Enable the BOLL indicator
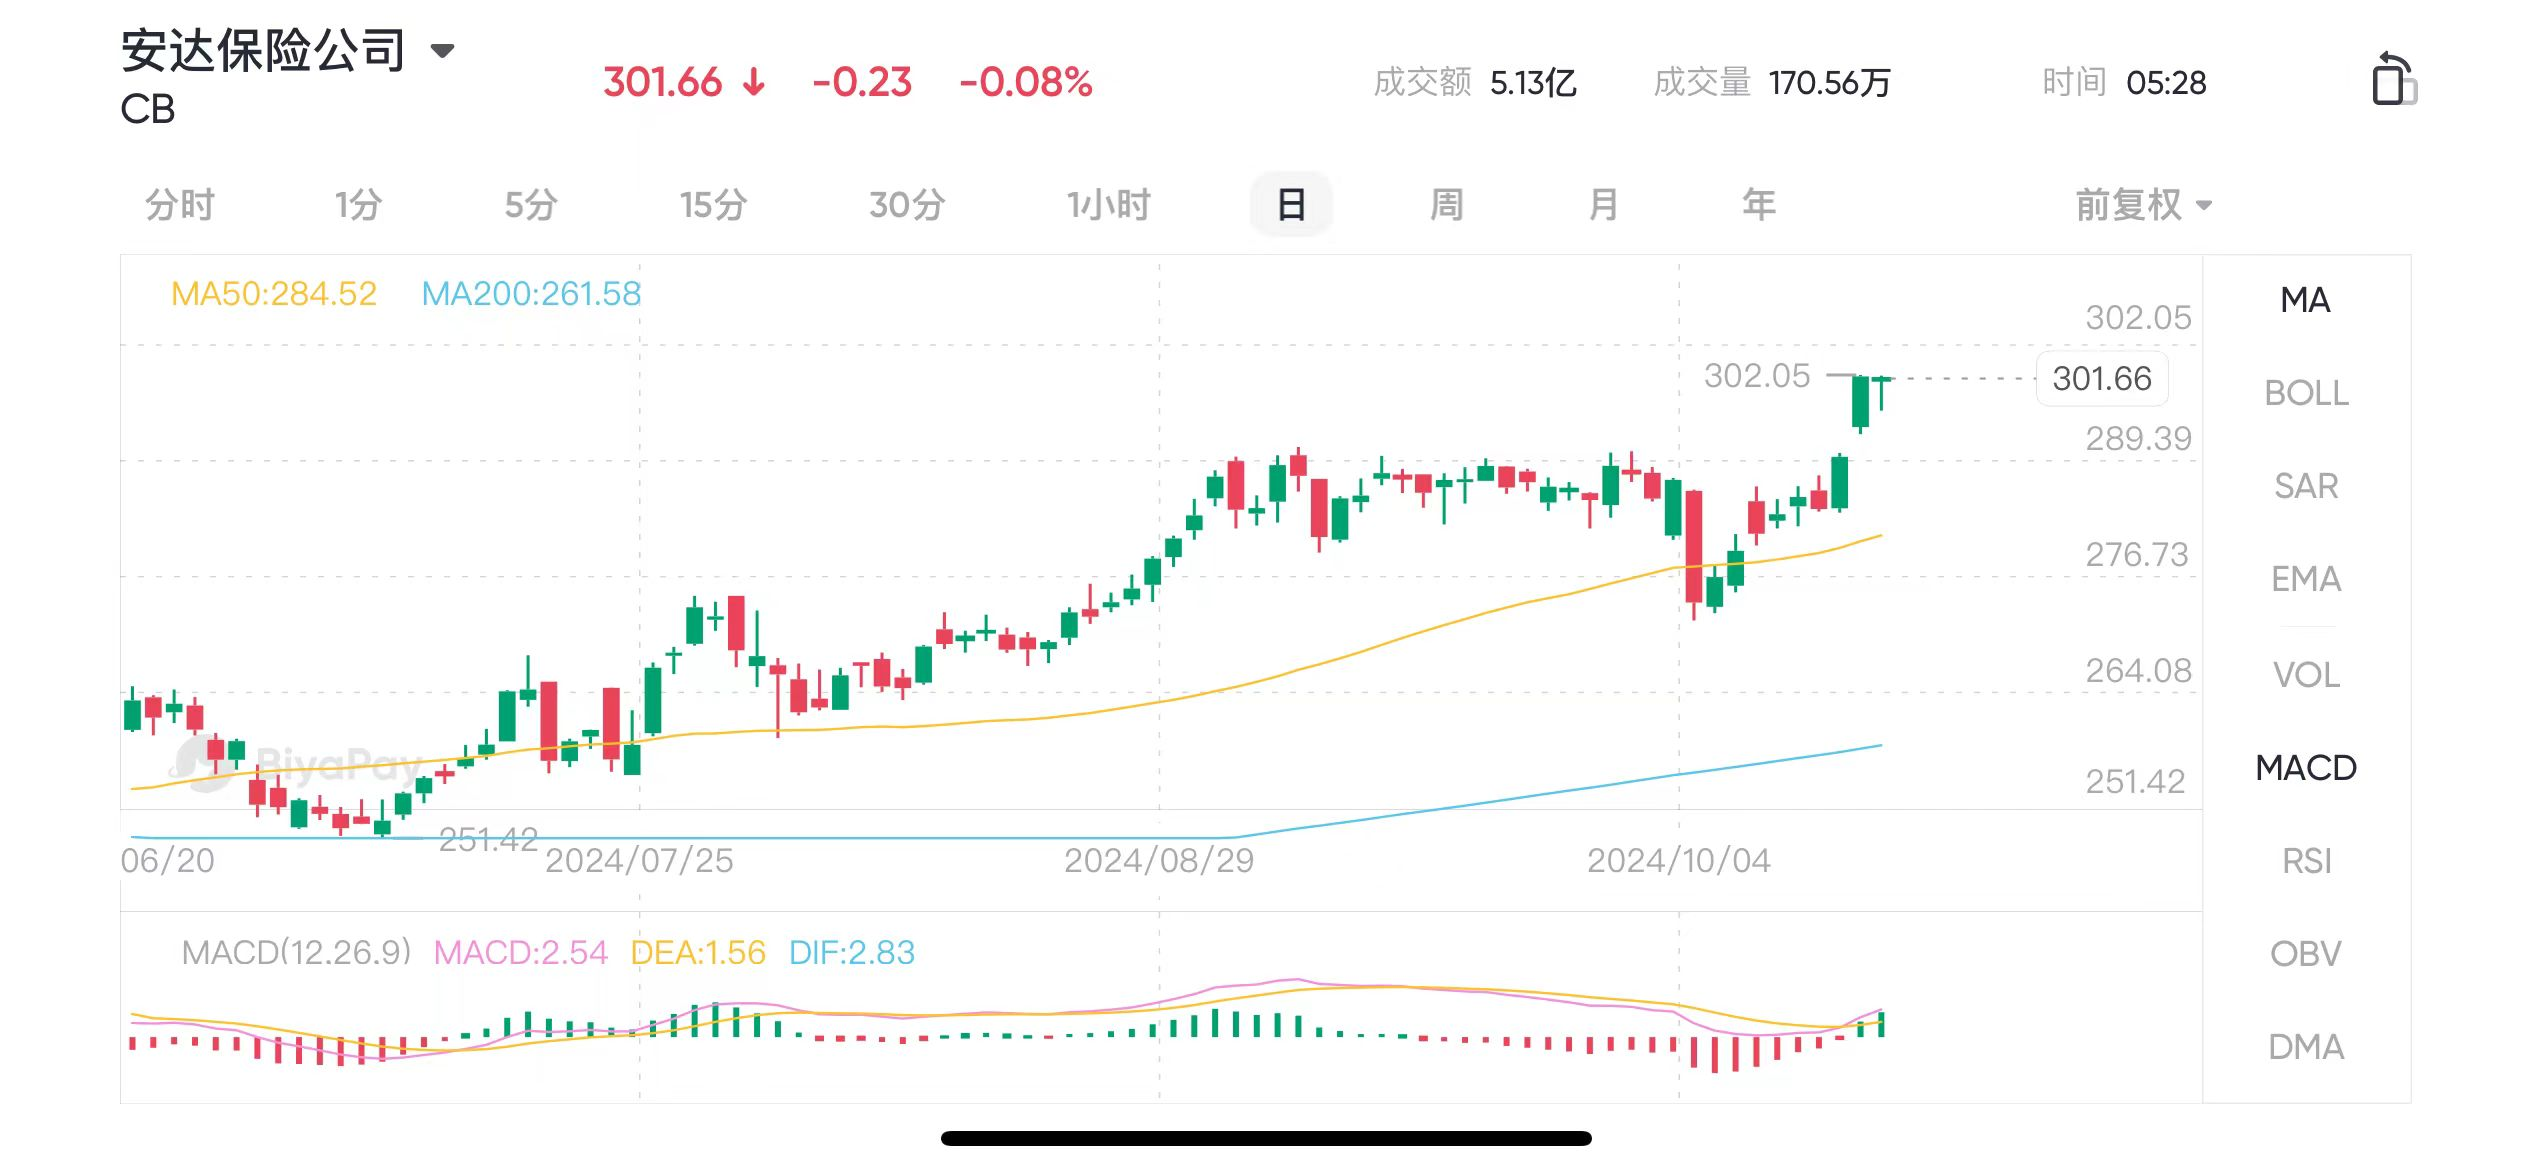 pyautogui.click(x=2306, y=393)
